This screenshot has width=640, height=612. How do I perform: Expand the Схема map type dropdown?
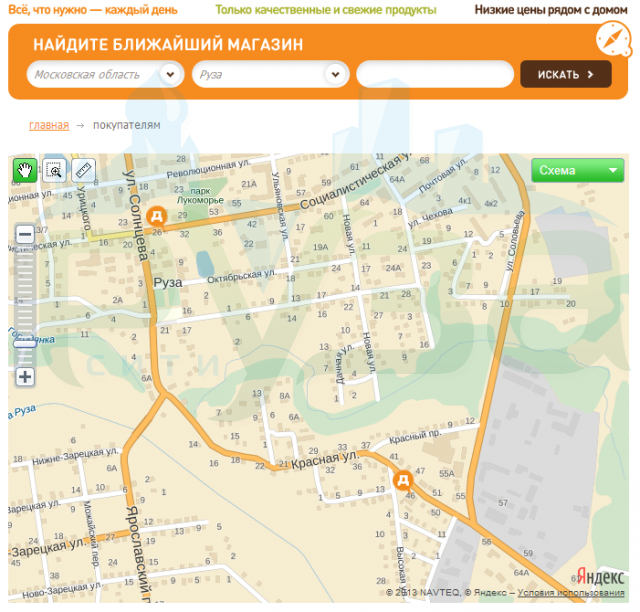pyautogui.click(x=577, y=170)
